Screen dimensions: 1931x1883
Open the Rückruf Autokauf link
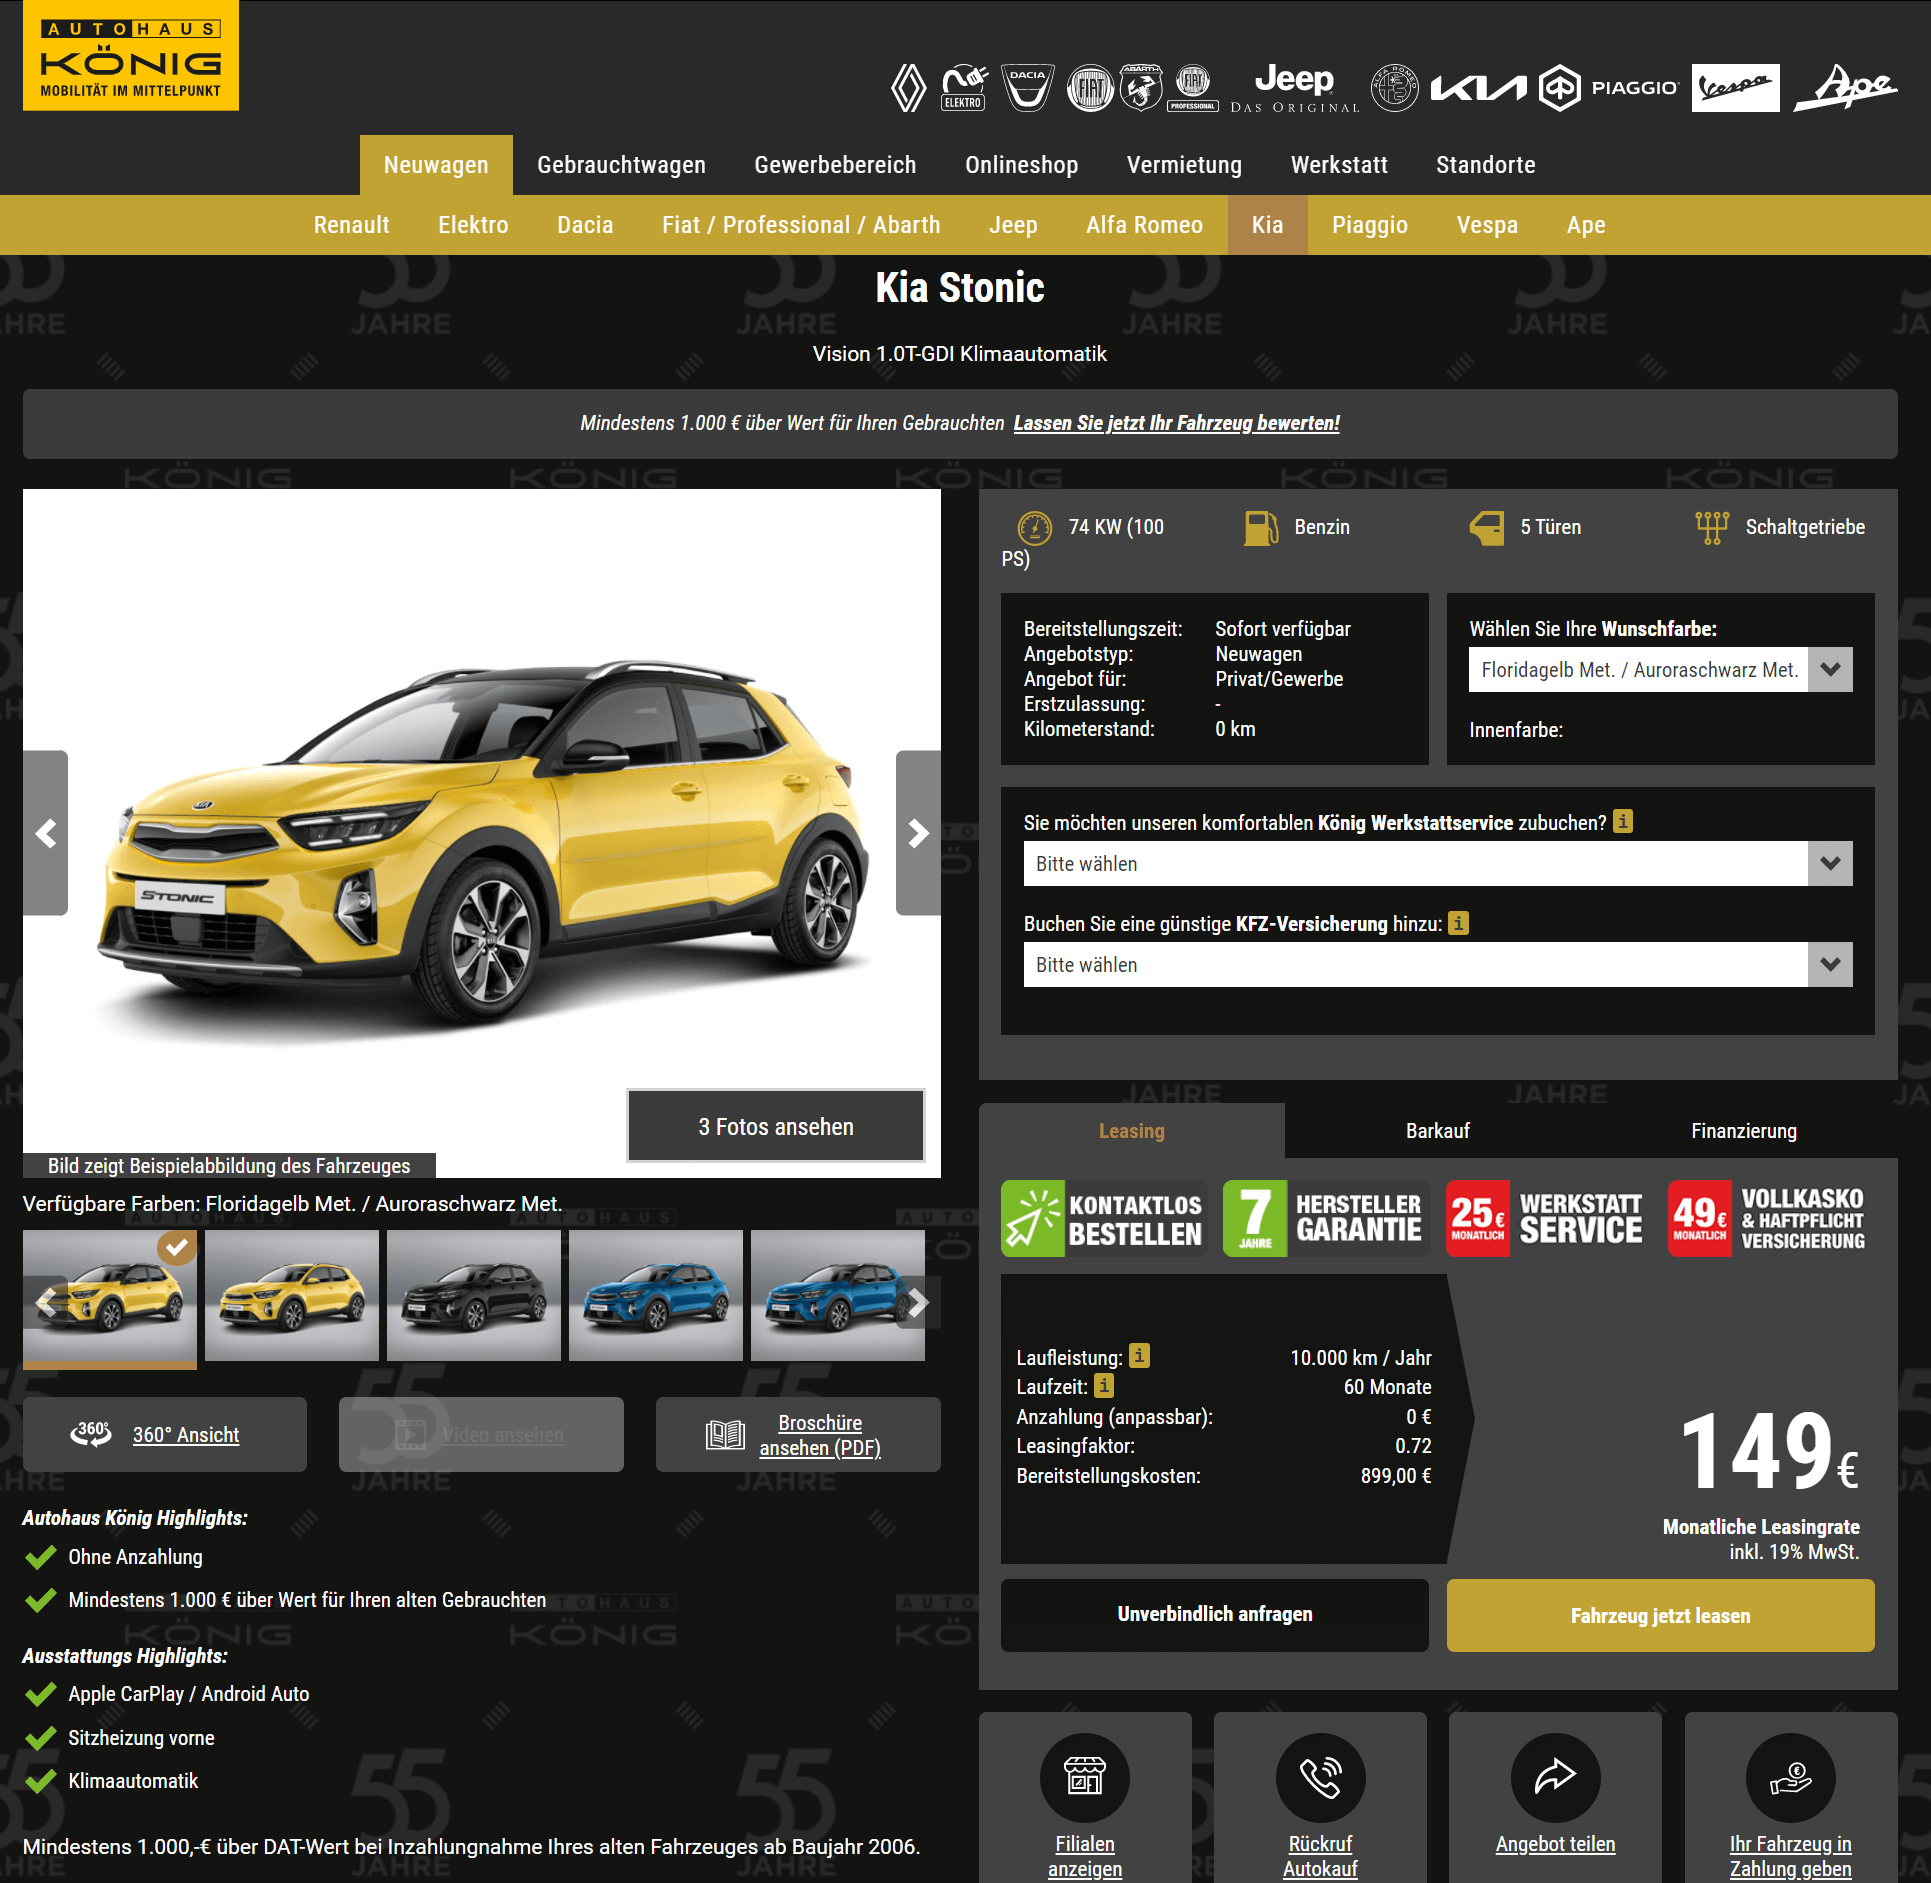coord(1320,1856)
